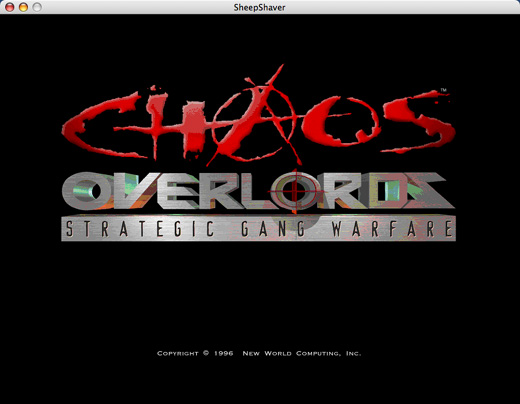
Task: Click the gray zoom button in title bar
Action: click(x=37, y=7)
